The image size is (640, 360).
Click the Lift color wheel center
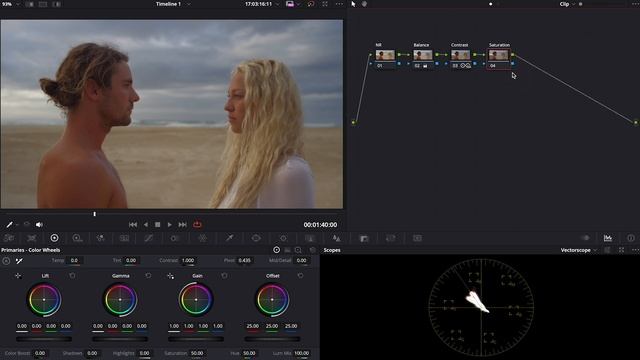pyautogui.click(x=44, y=300)
